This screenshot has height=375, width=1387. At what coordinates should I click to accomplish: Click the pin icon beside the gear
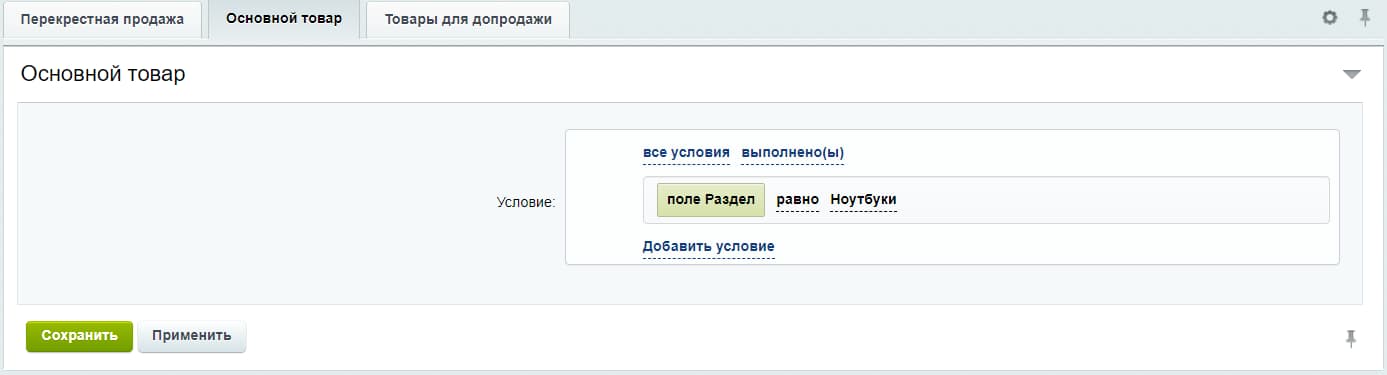(x=1364, y=18)
